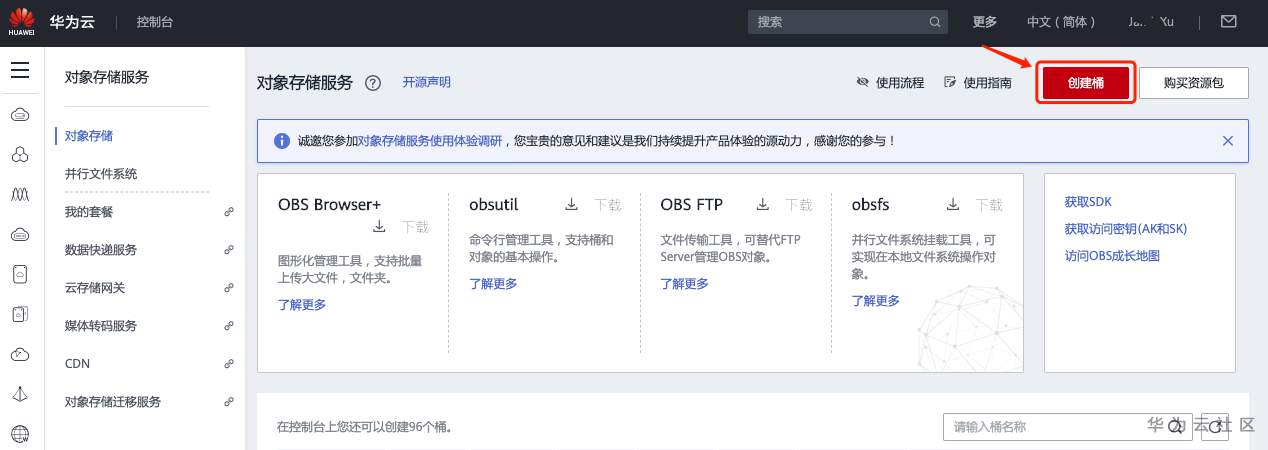Click 了解更多 under OBS Browser+
The height and width of the screenshot is (450, 1268).
302,304
